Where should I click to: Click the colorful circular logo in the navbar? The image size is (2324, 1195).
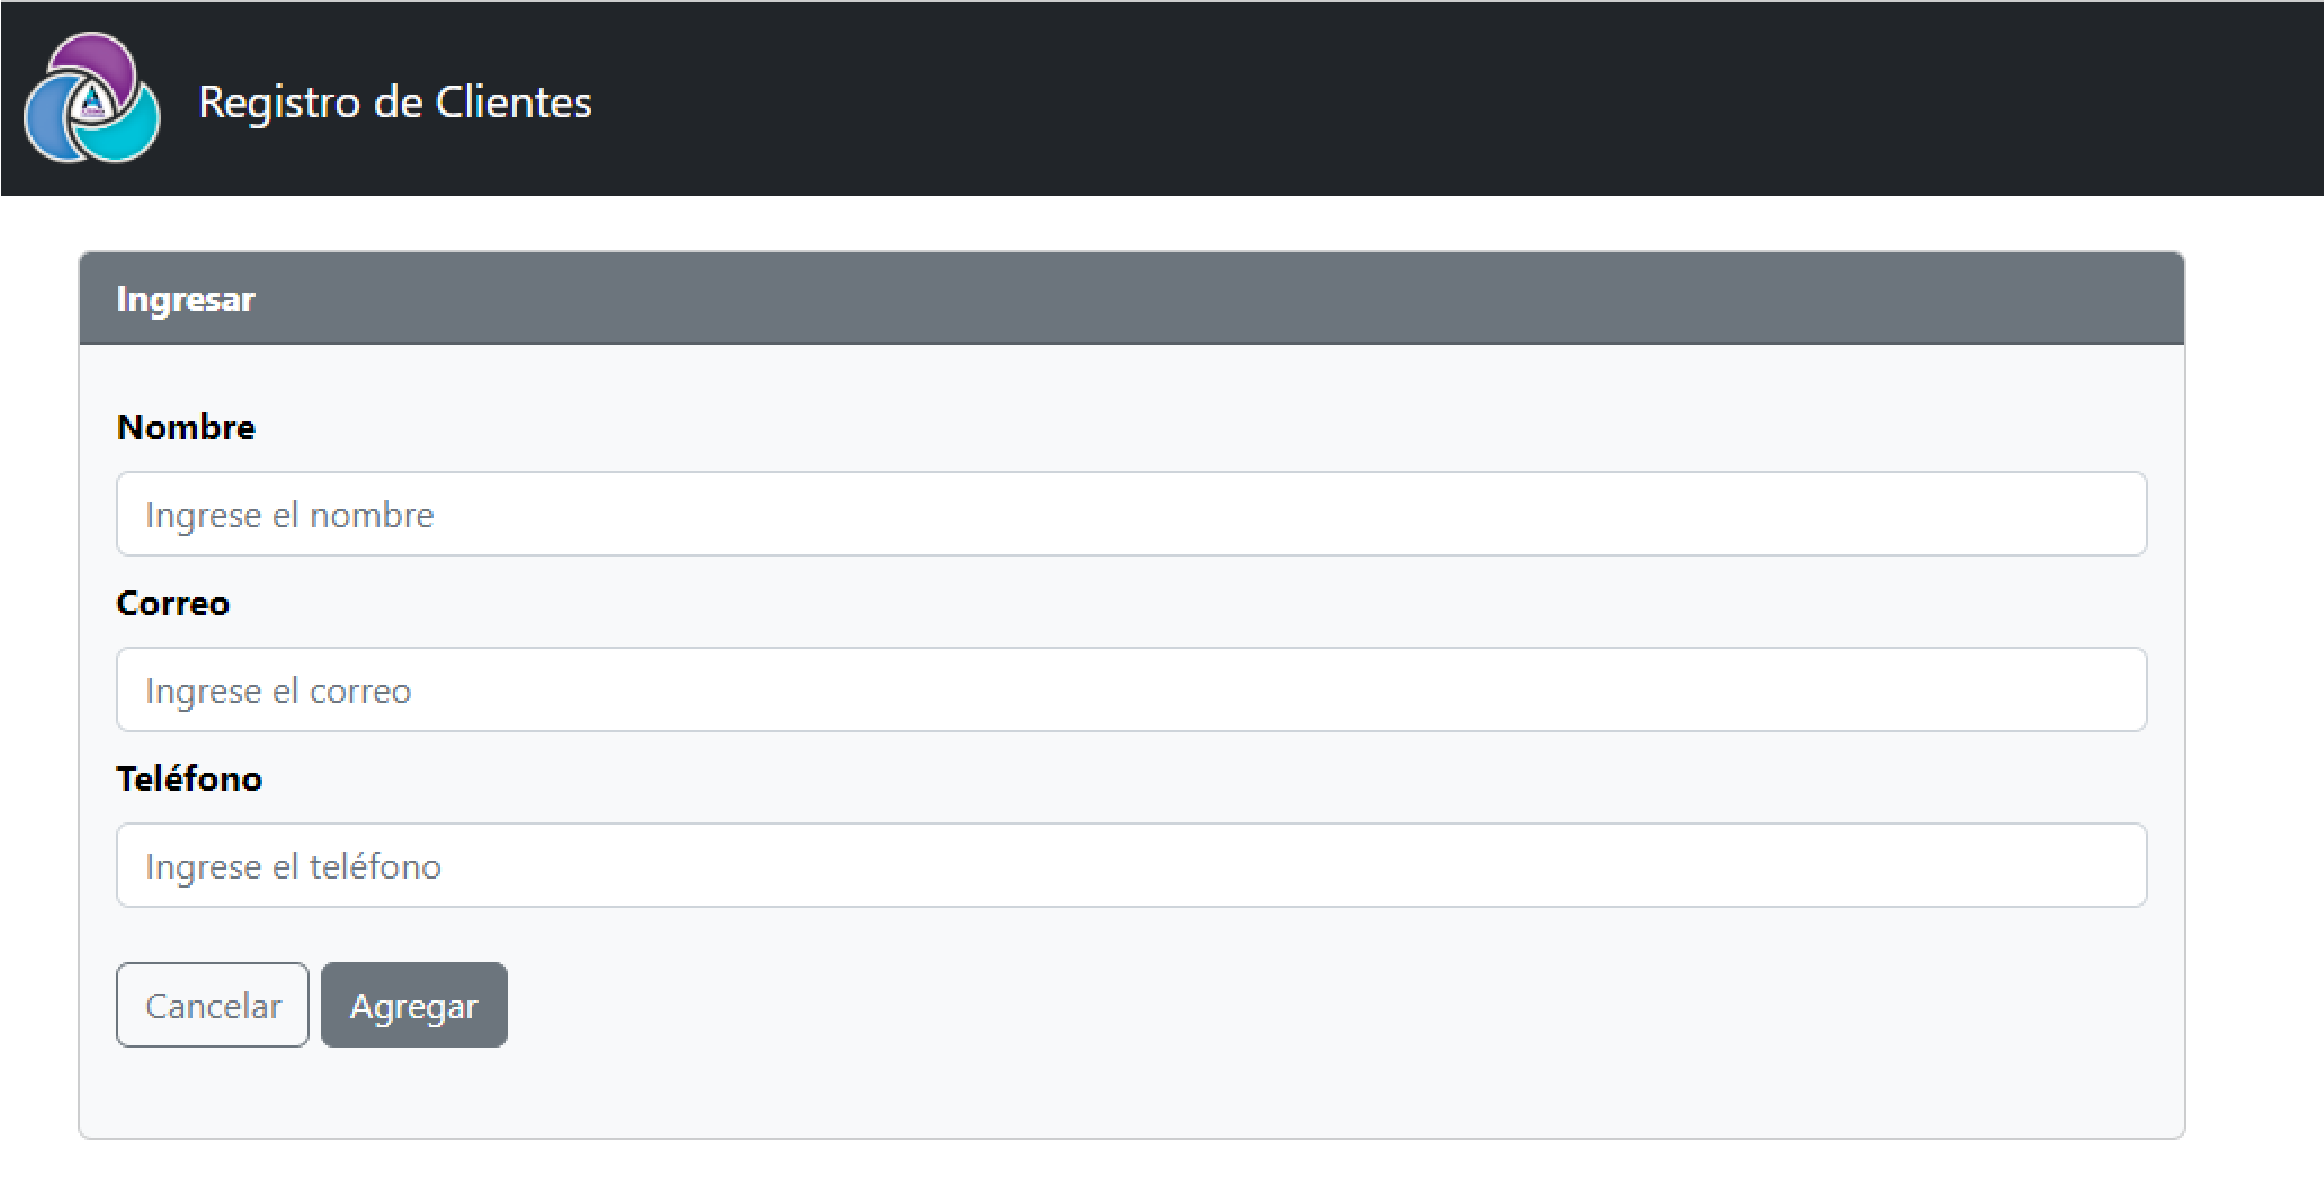(x=92, y=98)
